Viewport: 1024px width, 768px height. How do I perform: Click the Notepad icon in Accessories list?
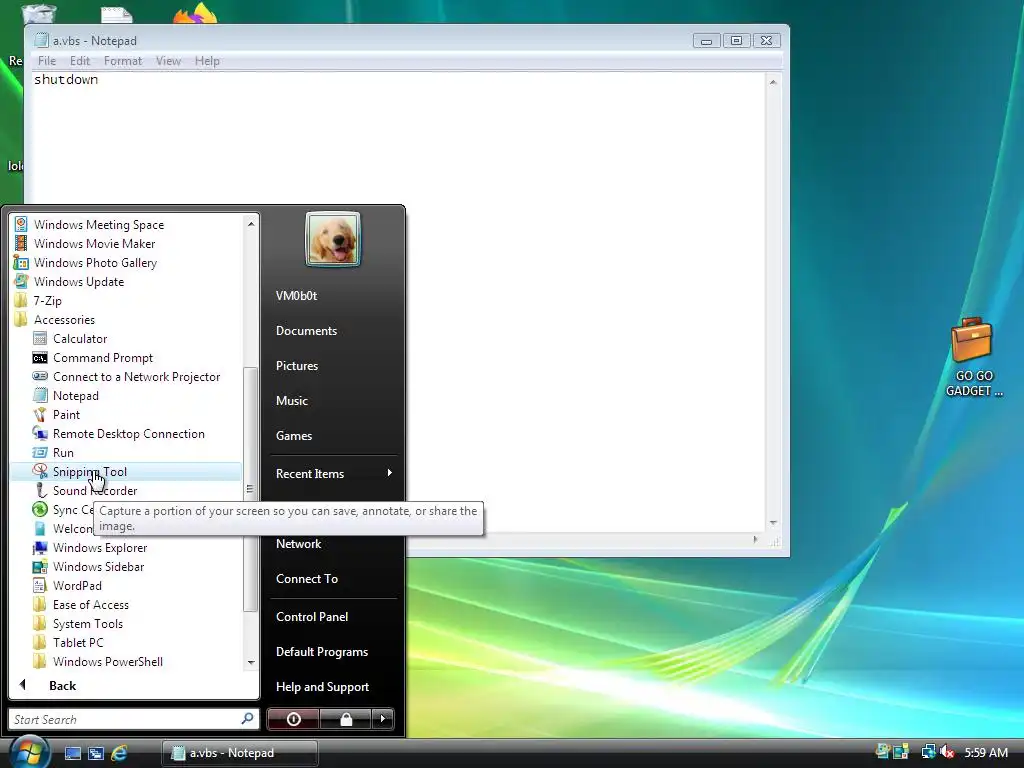click(40, 396)
